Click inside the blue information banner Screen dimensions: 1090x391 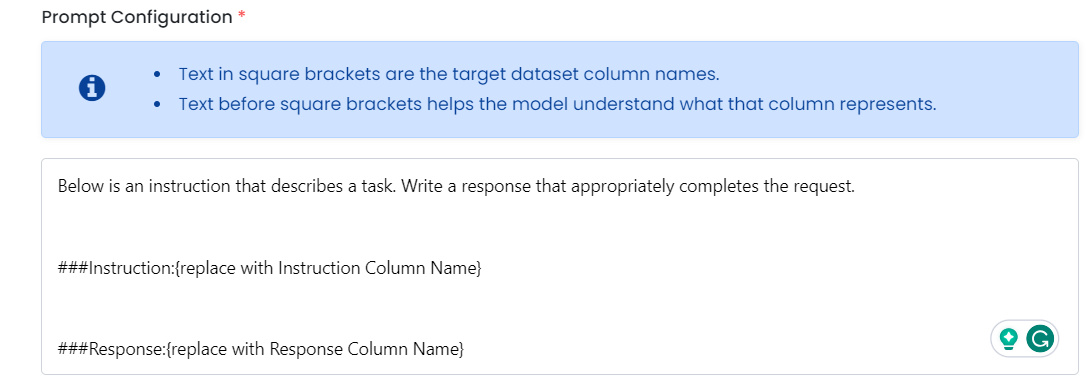click(560, 89)
